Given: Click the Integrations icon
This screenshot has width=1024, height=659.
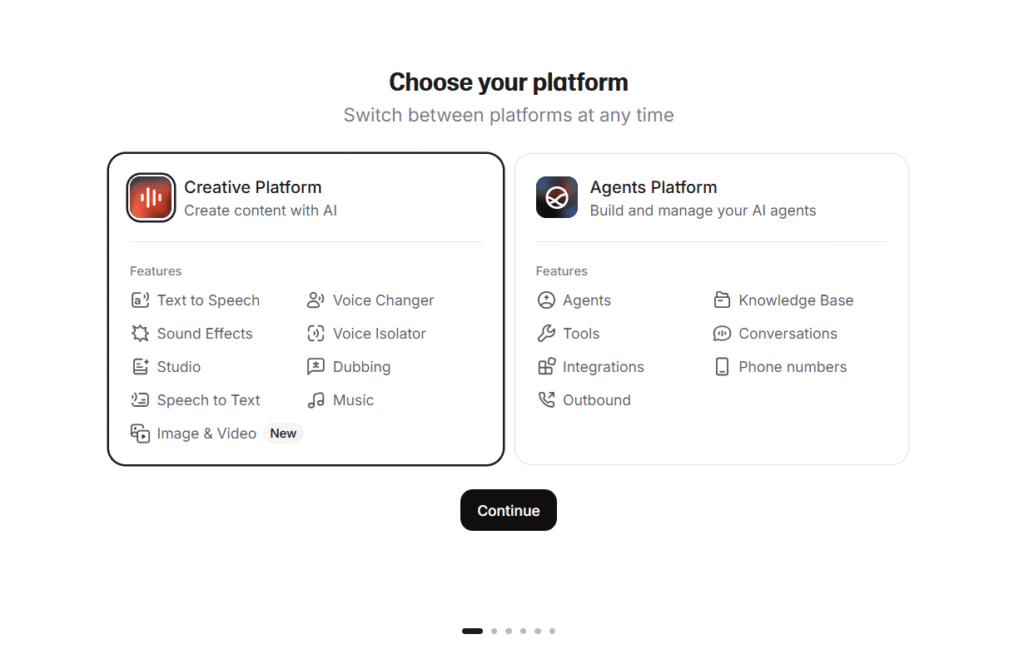Looking at the screenshot, I should pos(546,367).
